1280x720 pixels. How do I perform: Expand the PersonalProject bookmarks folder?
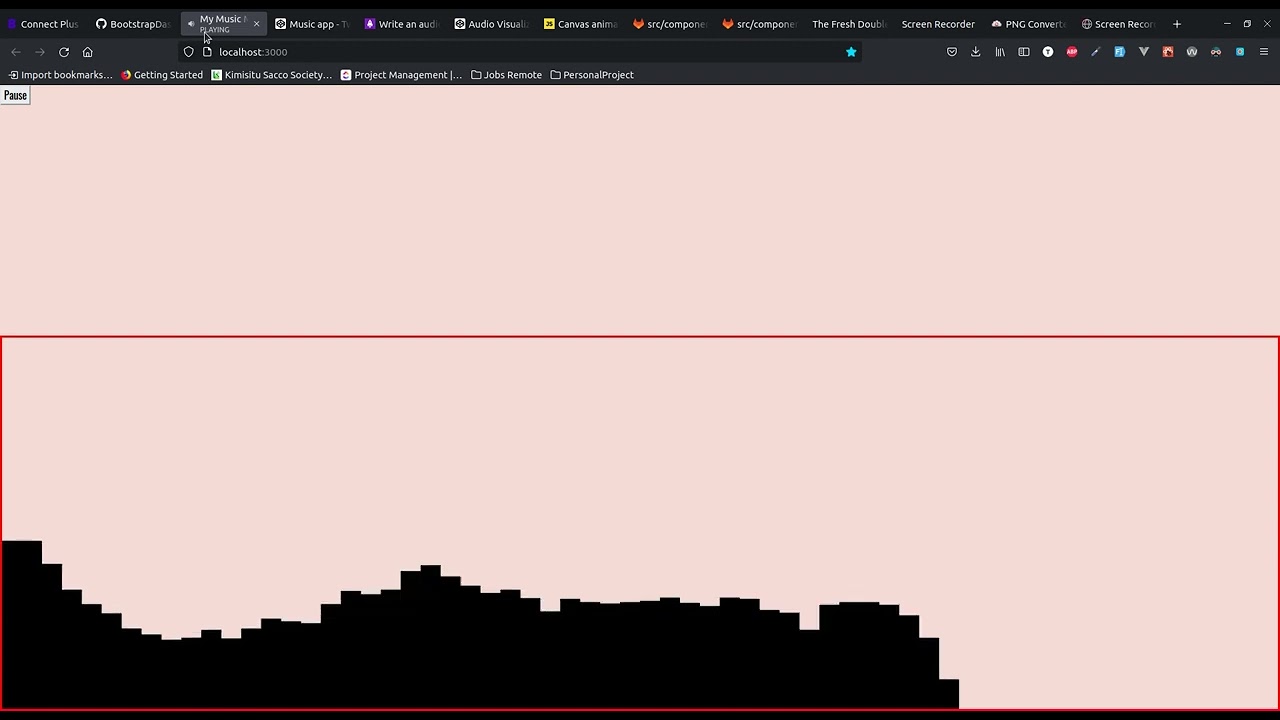(x=592, y=75)
